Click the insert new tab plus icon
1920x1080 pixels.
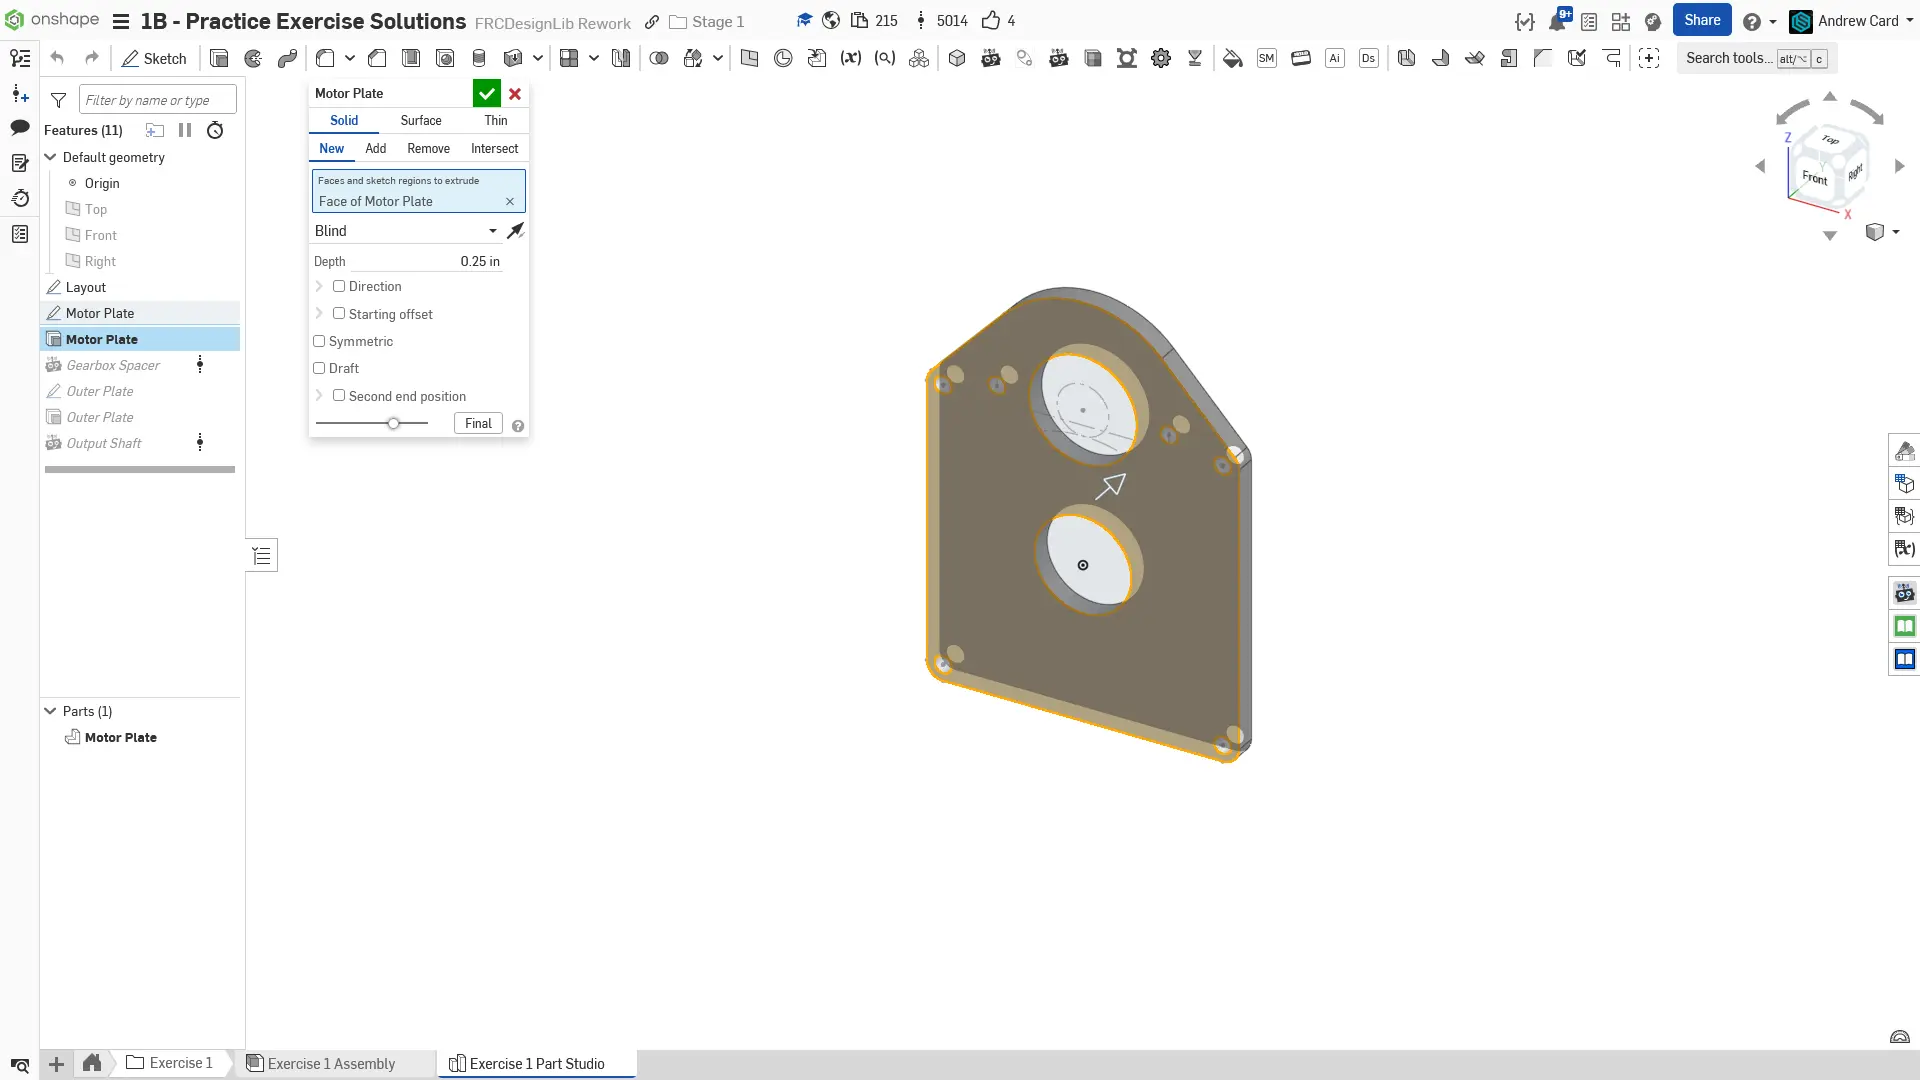coord(56,1064)
